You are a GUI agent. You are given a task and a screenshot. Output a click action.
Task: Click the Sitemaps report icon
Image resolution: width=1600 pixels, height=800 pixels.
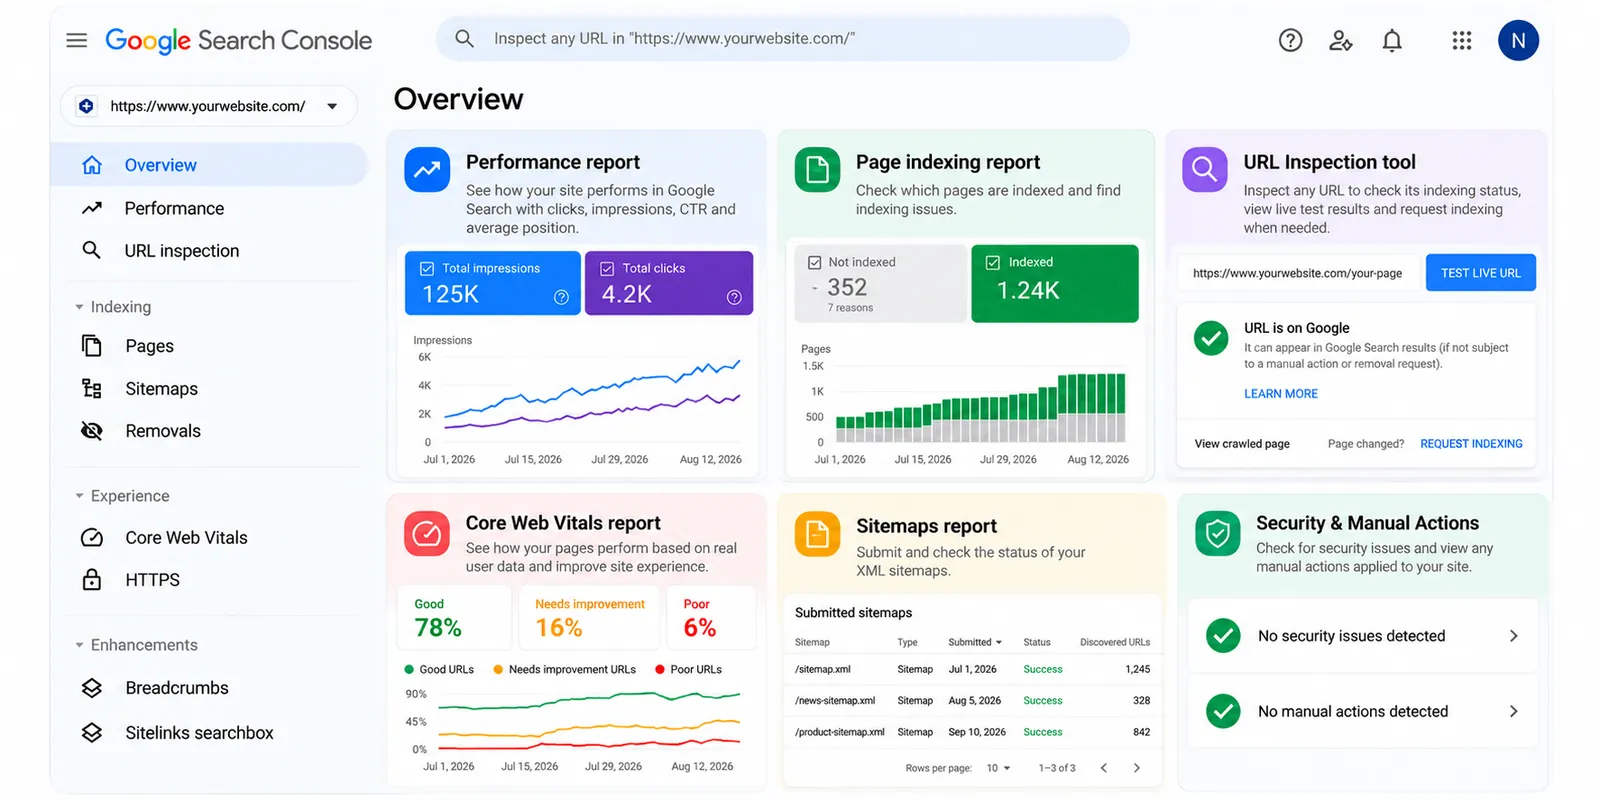tap(817, 534)
